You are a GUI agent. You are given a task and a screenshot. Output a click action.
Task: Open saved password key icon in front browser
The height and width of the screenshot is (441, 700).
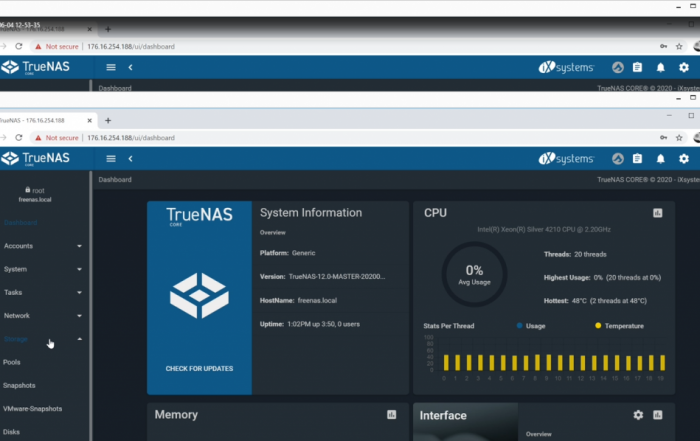coord(663,137)
